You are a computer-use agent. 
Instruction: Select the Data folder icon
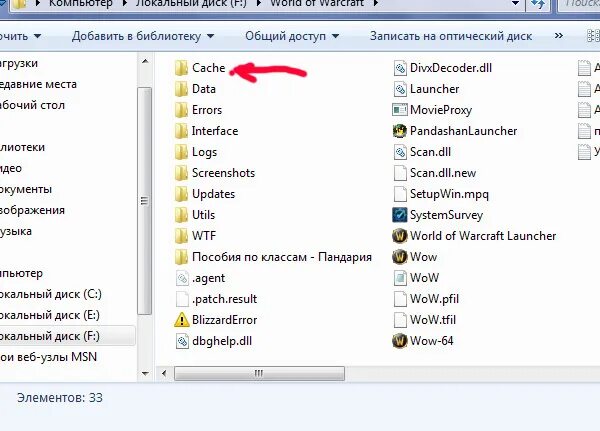181,89
